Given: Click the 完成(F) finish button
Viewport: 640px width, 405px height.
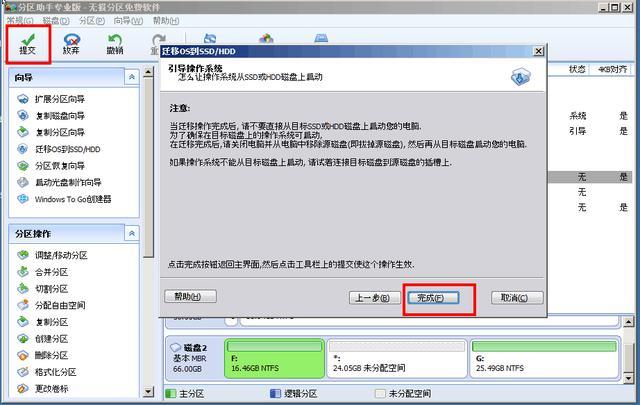Looking at the screenshot, I should [433, 298].
